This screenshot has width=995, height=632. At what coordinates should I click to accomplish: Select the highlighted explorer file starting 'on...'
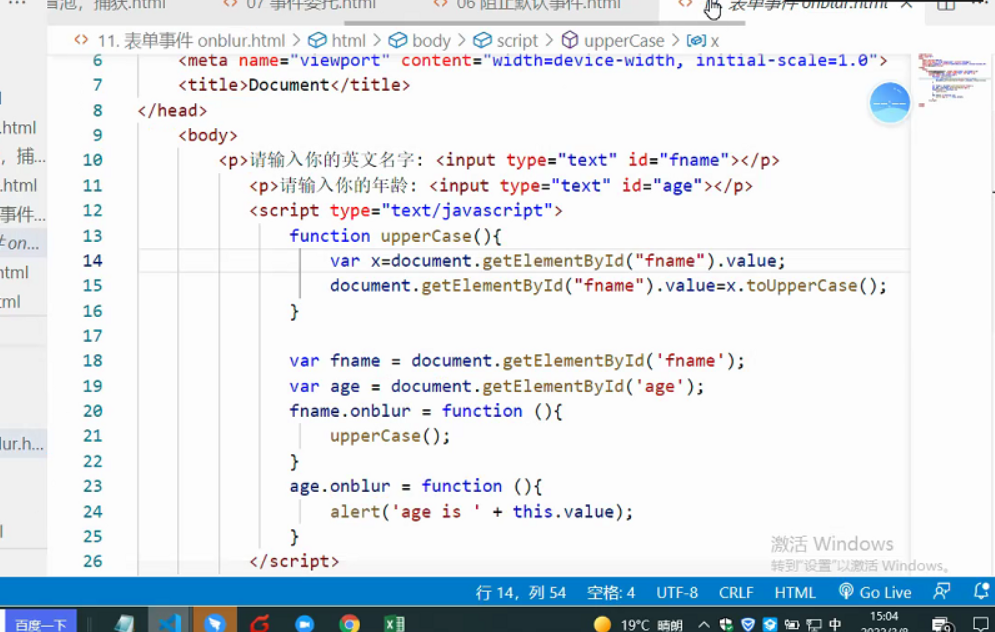pos(23,243)
